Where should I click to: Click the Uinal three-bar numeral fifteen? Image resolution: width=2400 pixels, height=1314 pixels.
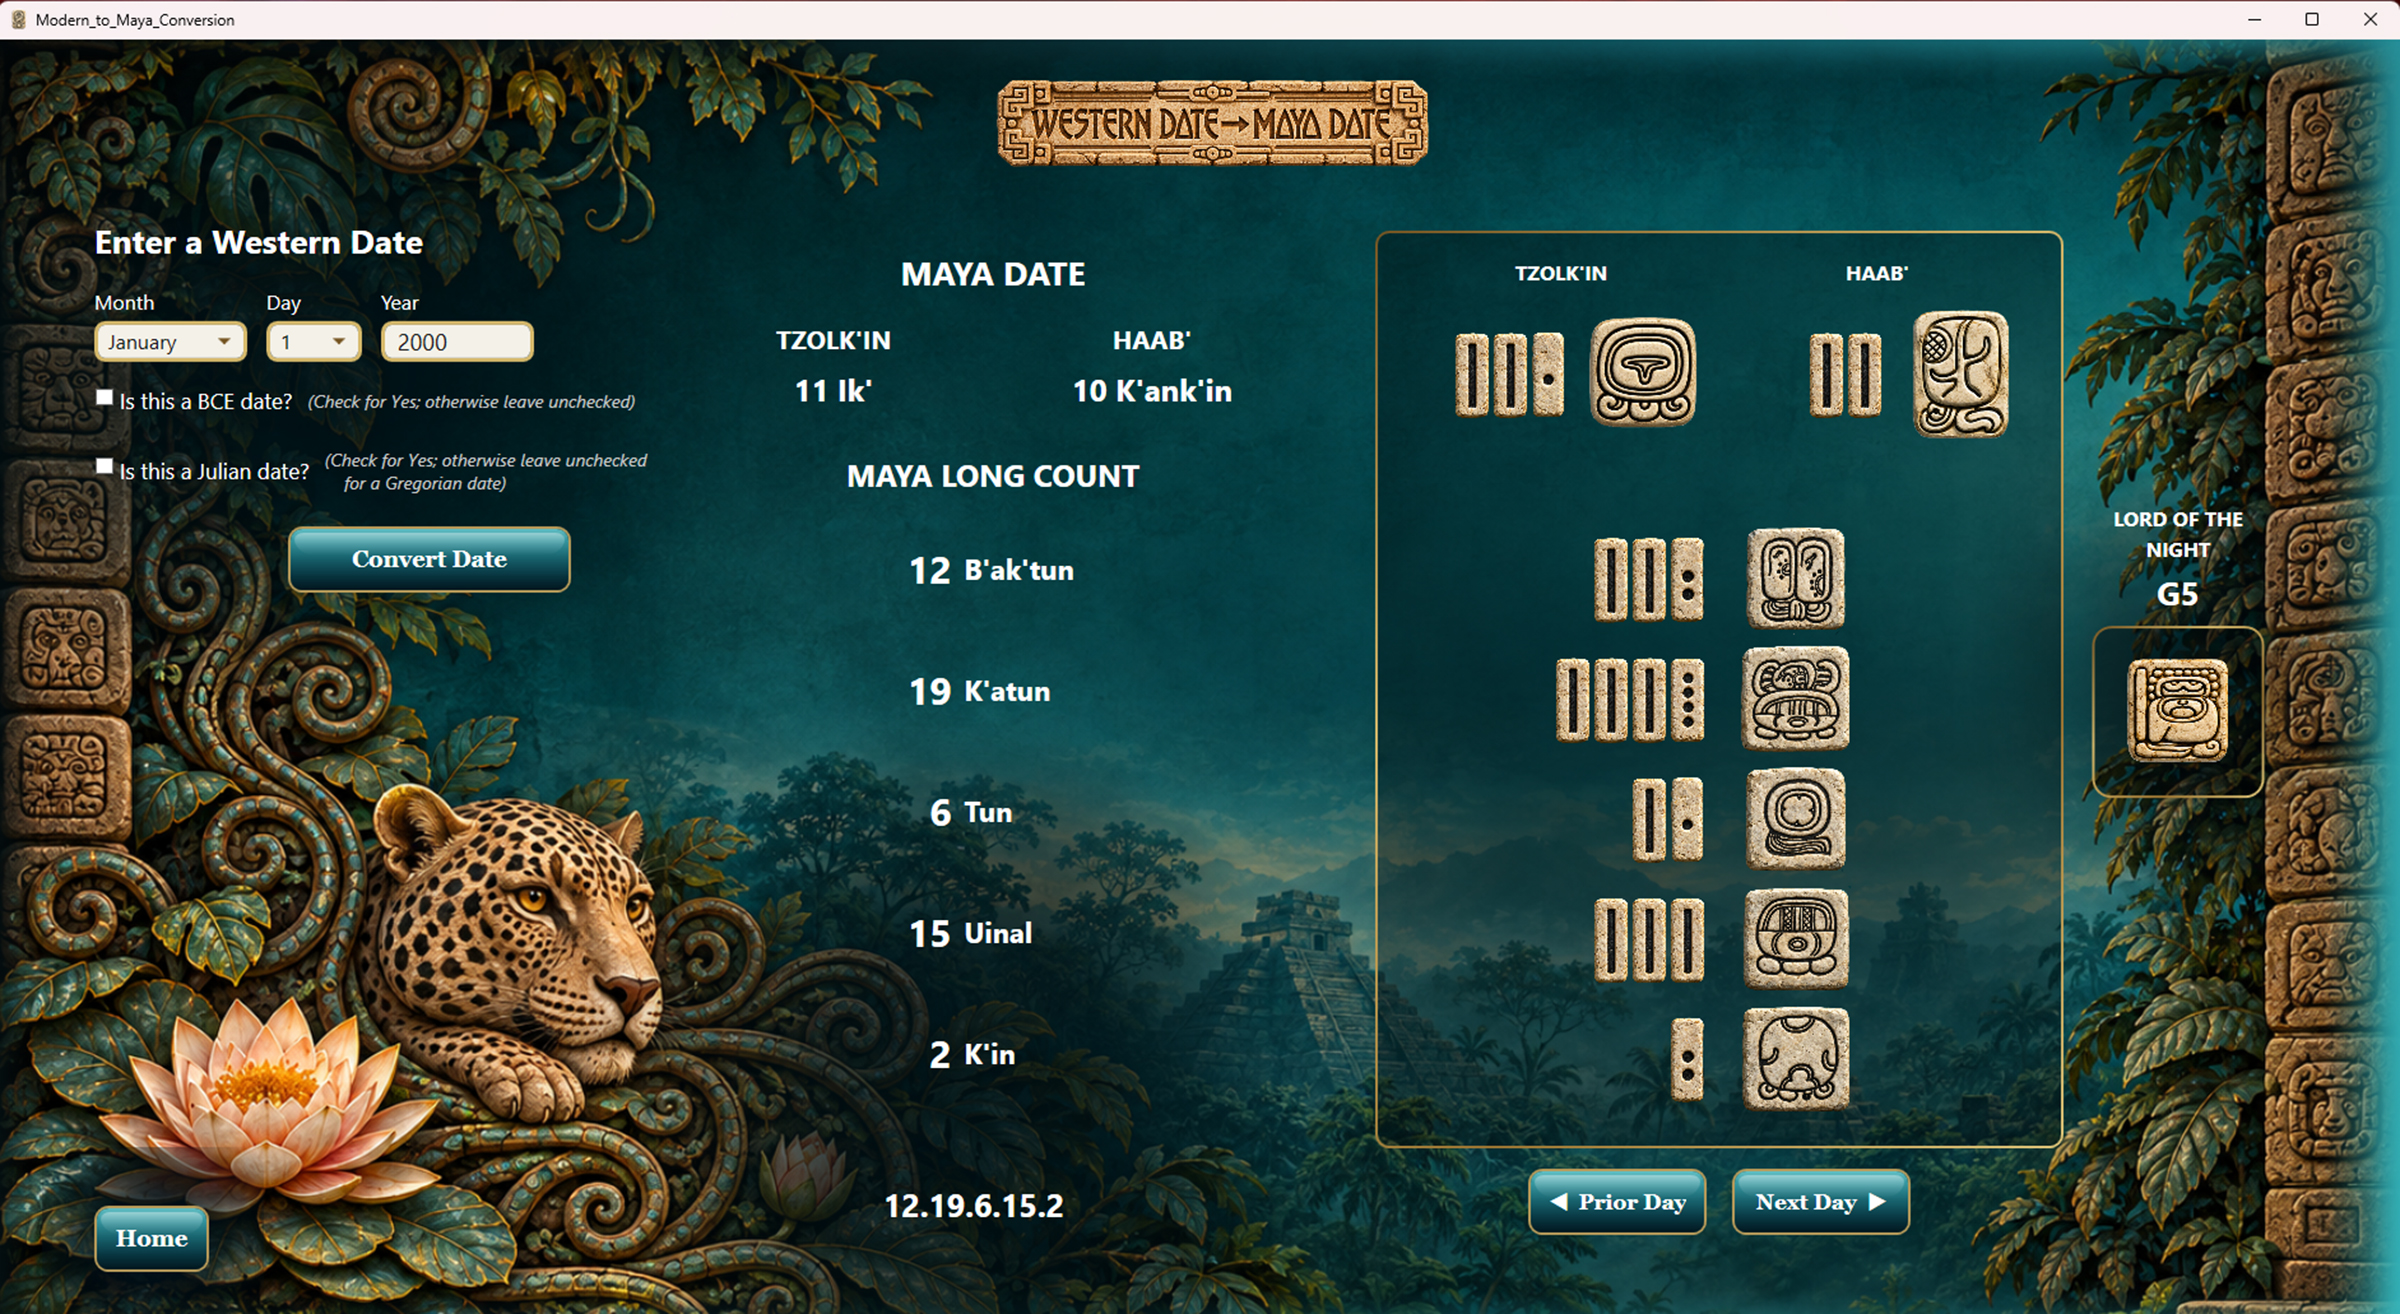click(1650, 939)
